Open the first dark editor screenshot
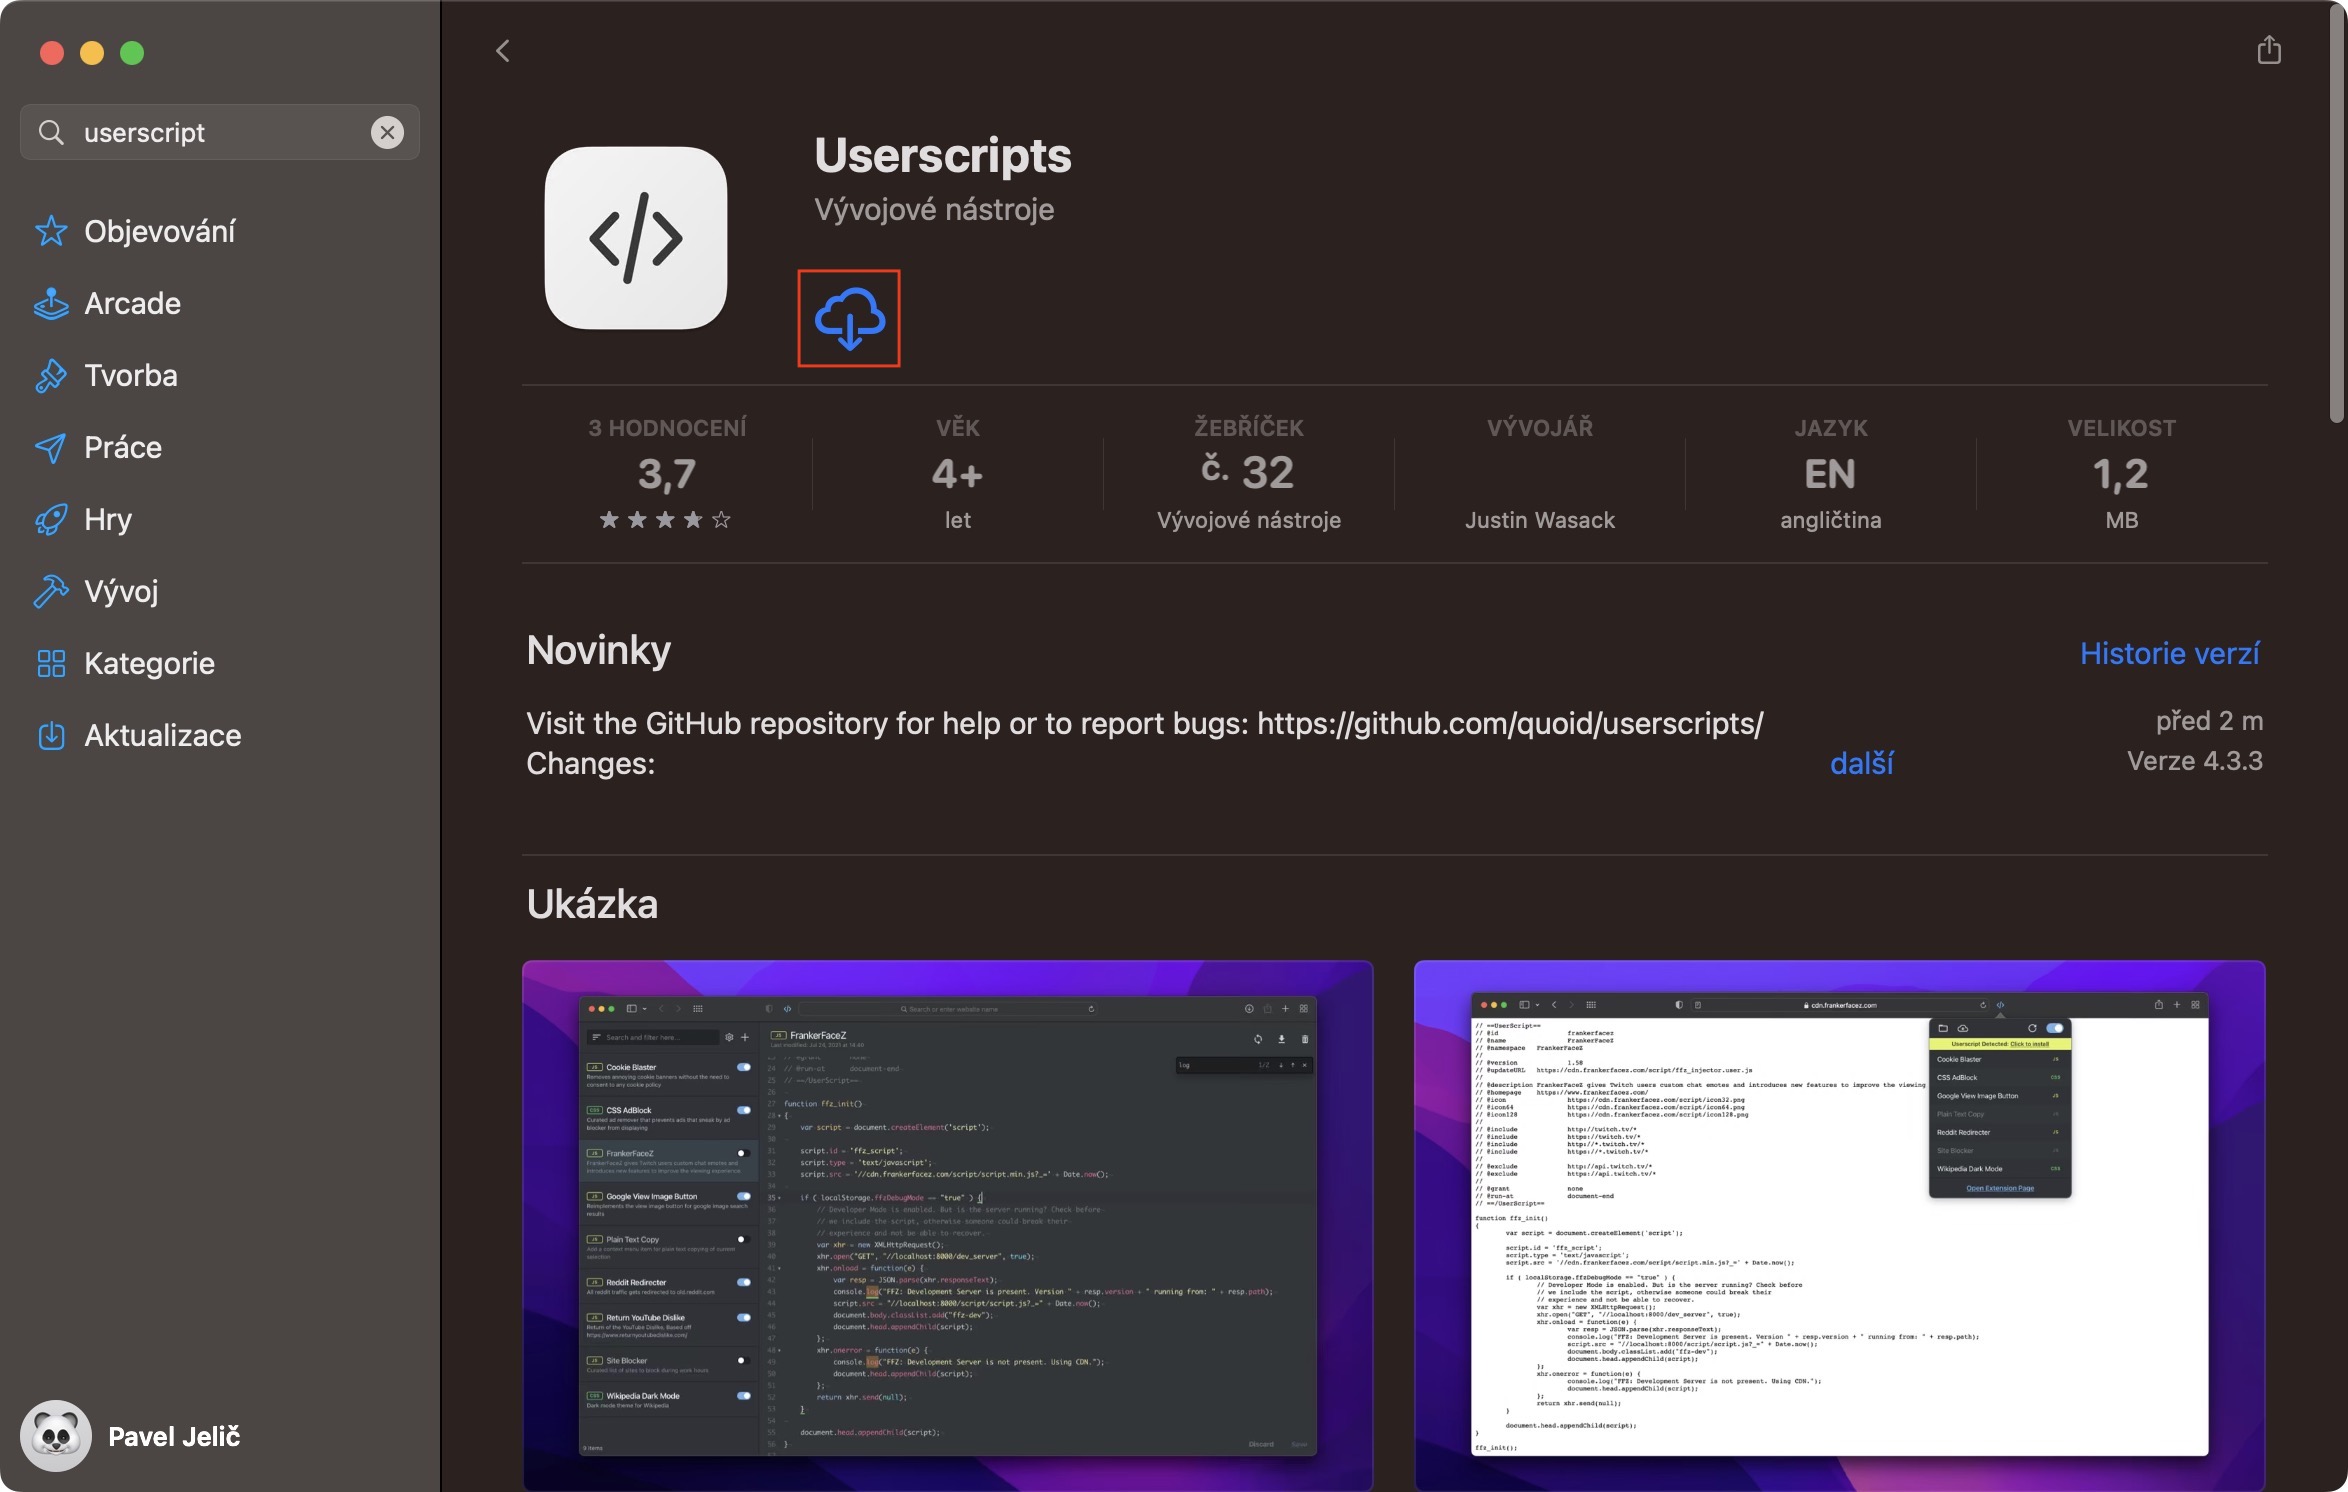 pyautogui.click(x=947, y=1225)
